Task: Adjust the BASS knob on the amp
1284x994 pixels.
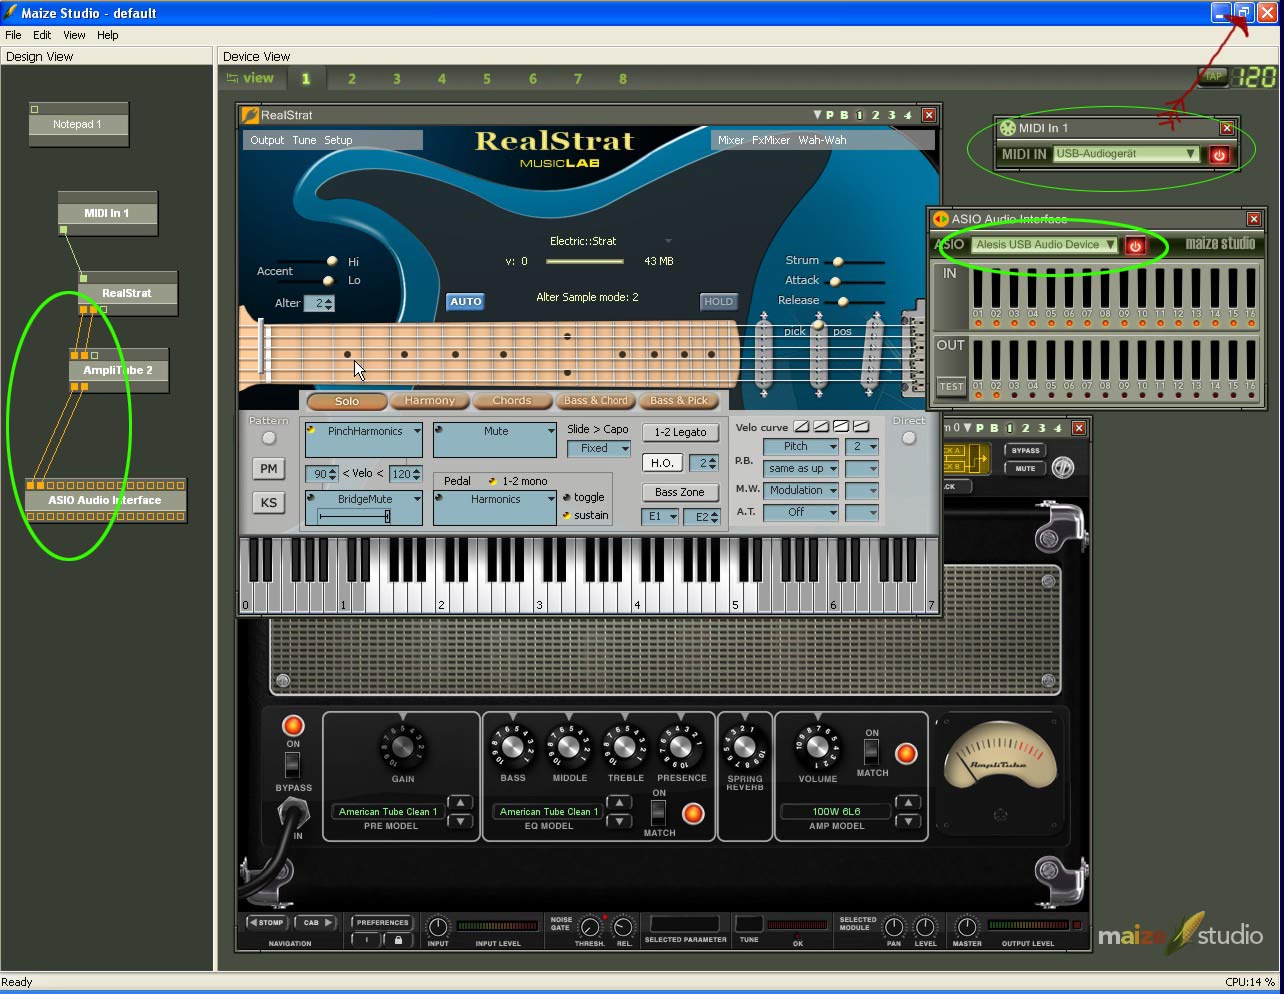Action: coord(512,747)
